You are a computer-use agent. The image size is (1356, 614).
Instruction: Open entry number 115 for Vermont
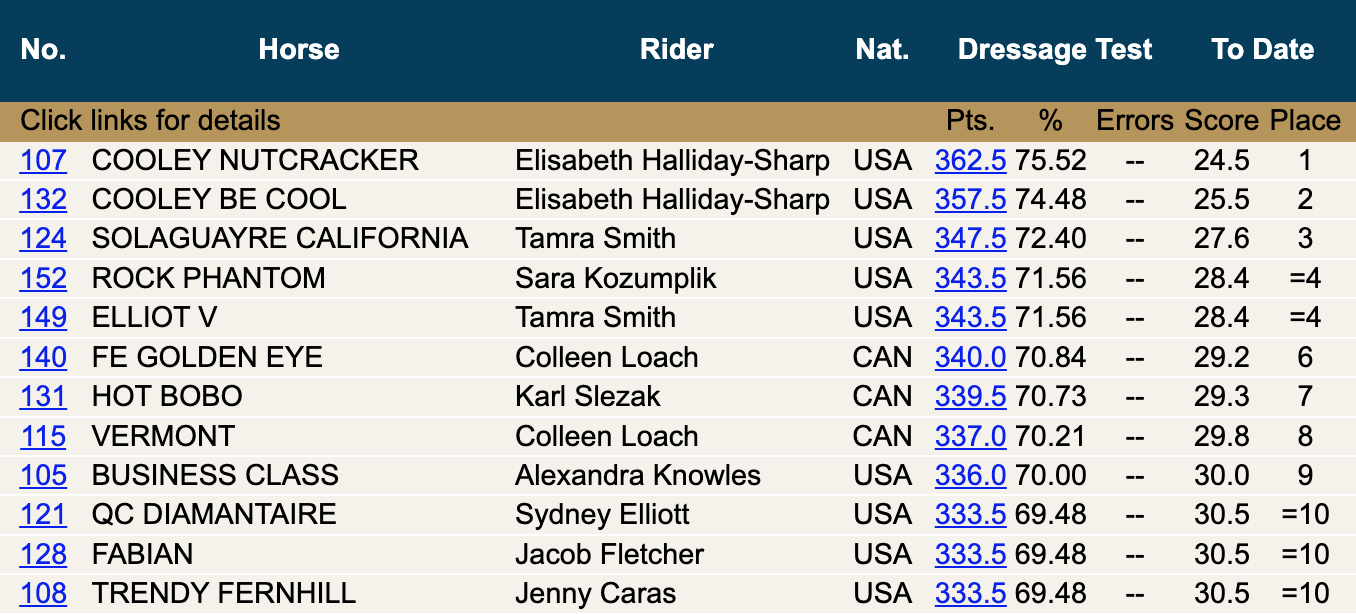coord(43,436)
